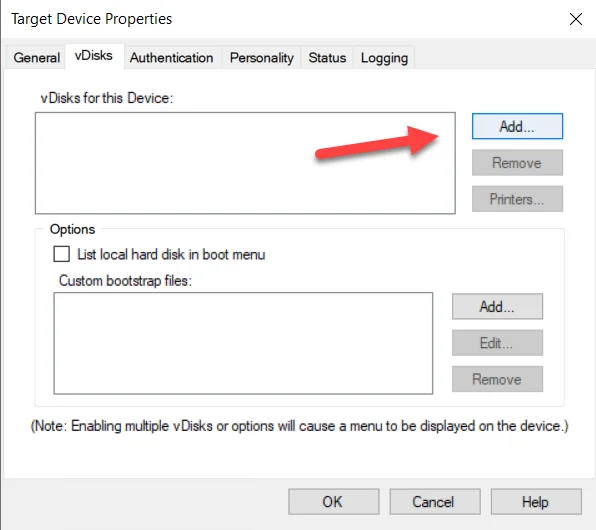Screen dimensions: 596x530
Task: Open the Printers settings button
Action: [x=517, y=199]
